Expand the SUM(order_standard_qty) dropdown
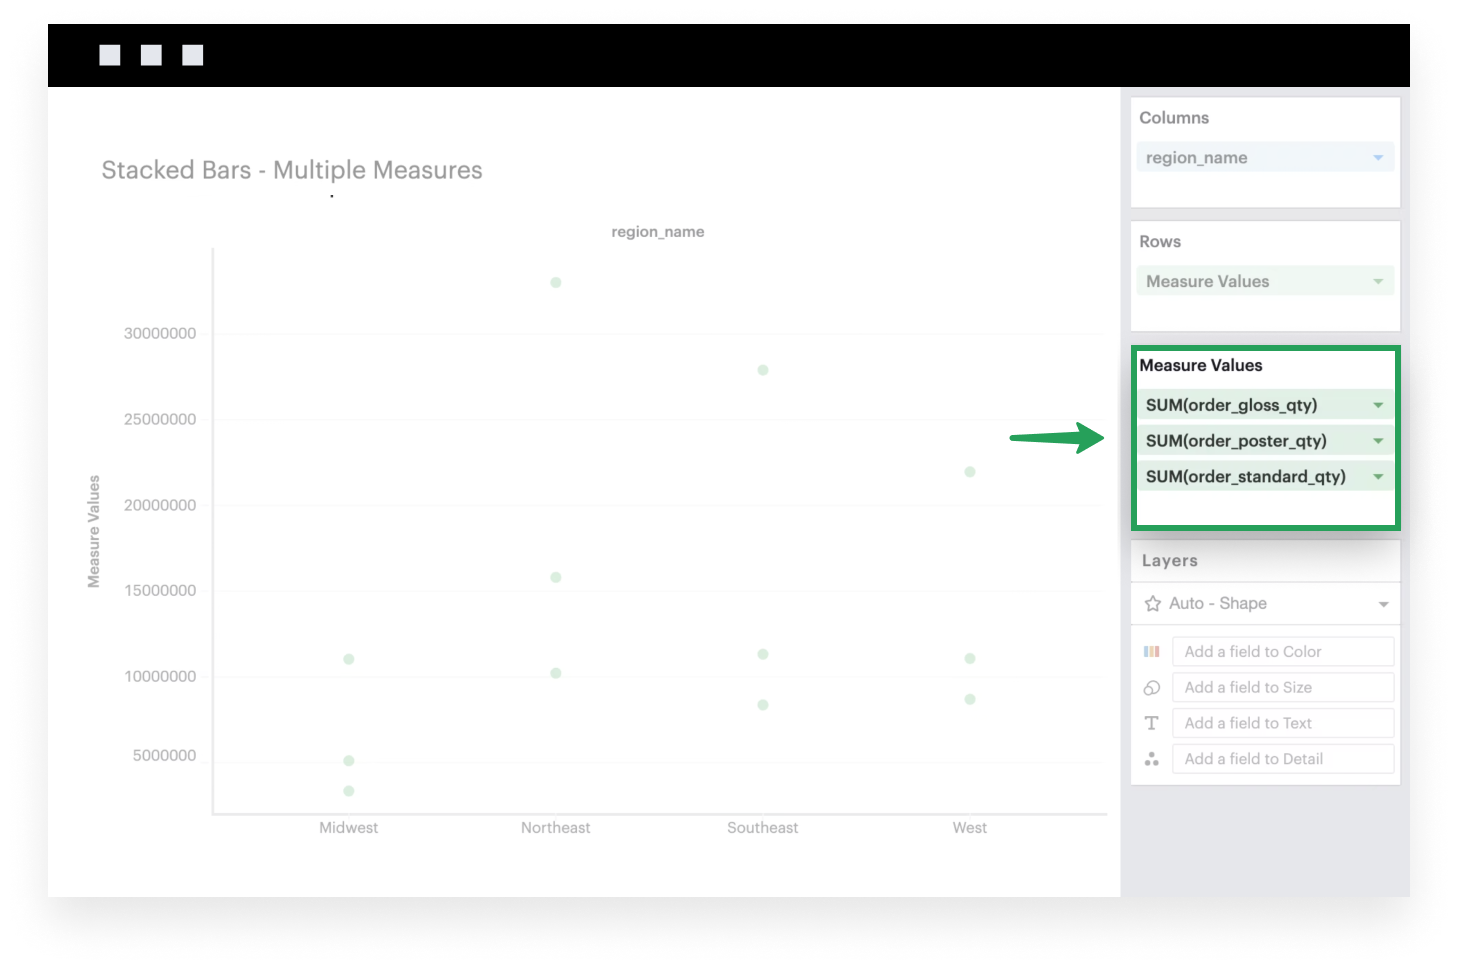 tap(1378, 476)
